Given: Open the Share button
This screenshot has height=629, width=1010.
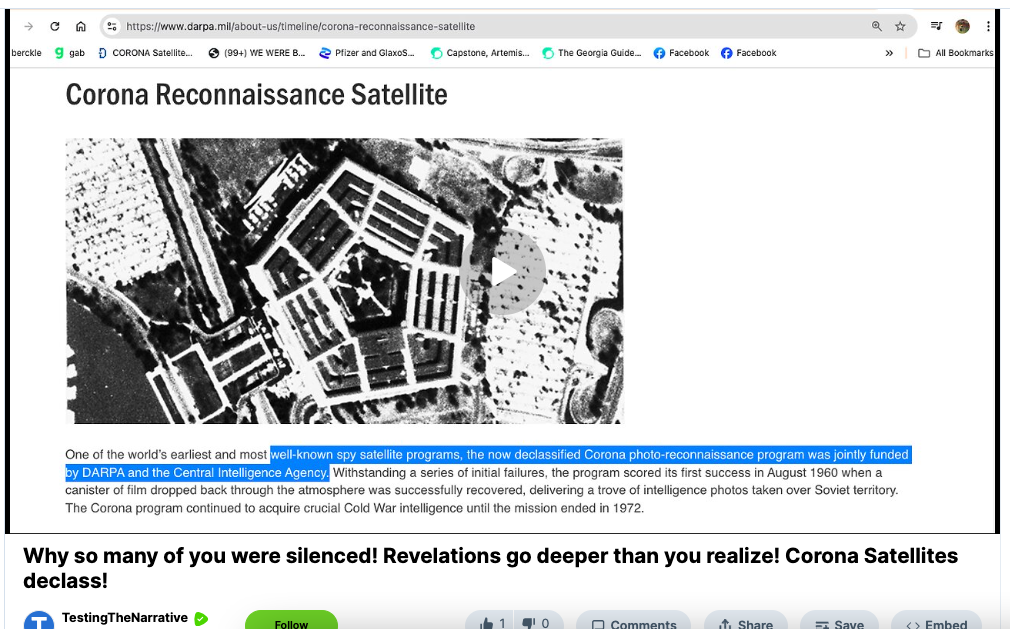Looking at the screenshot, I should click(745, 622).
